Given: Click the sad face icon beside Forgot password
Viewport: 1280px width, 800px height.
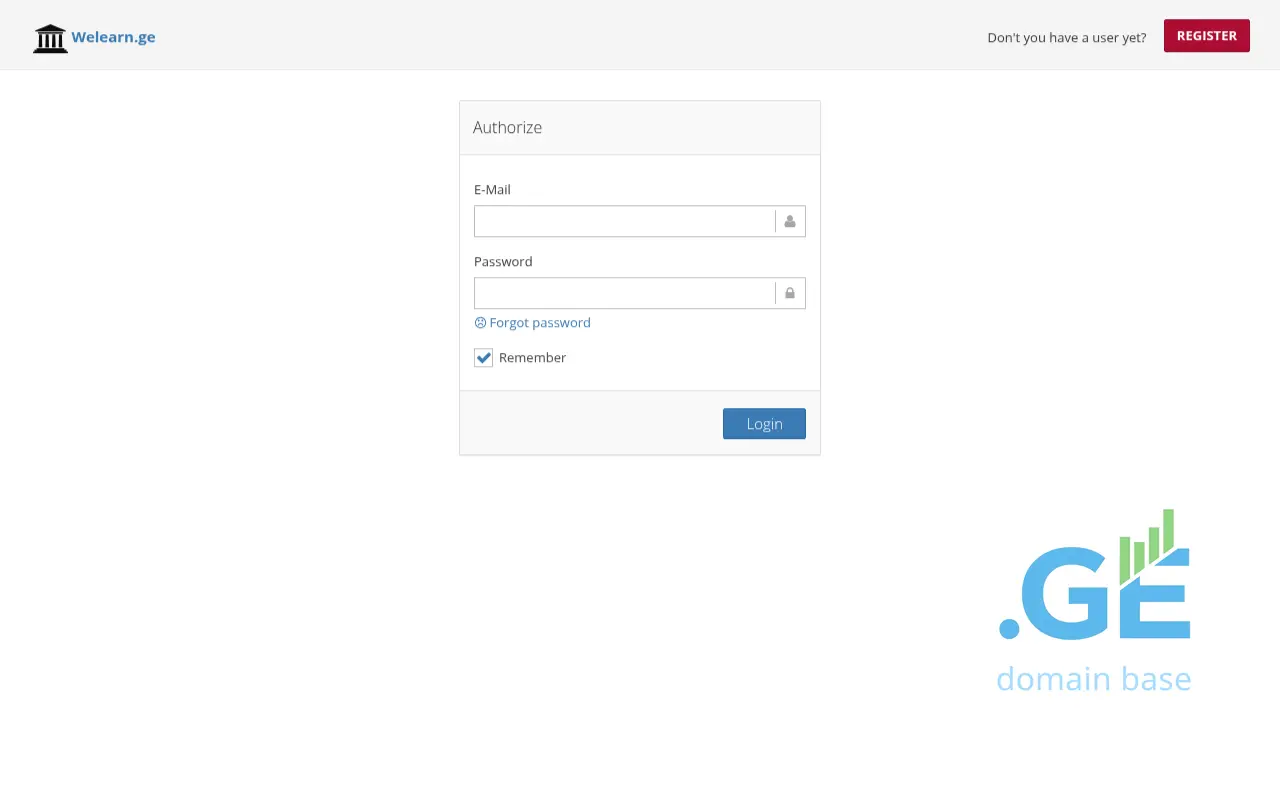Looking at the screenshot, I should point(480,323).
